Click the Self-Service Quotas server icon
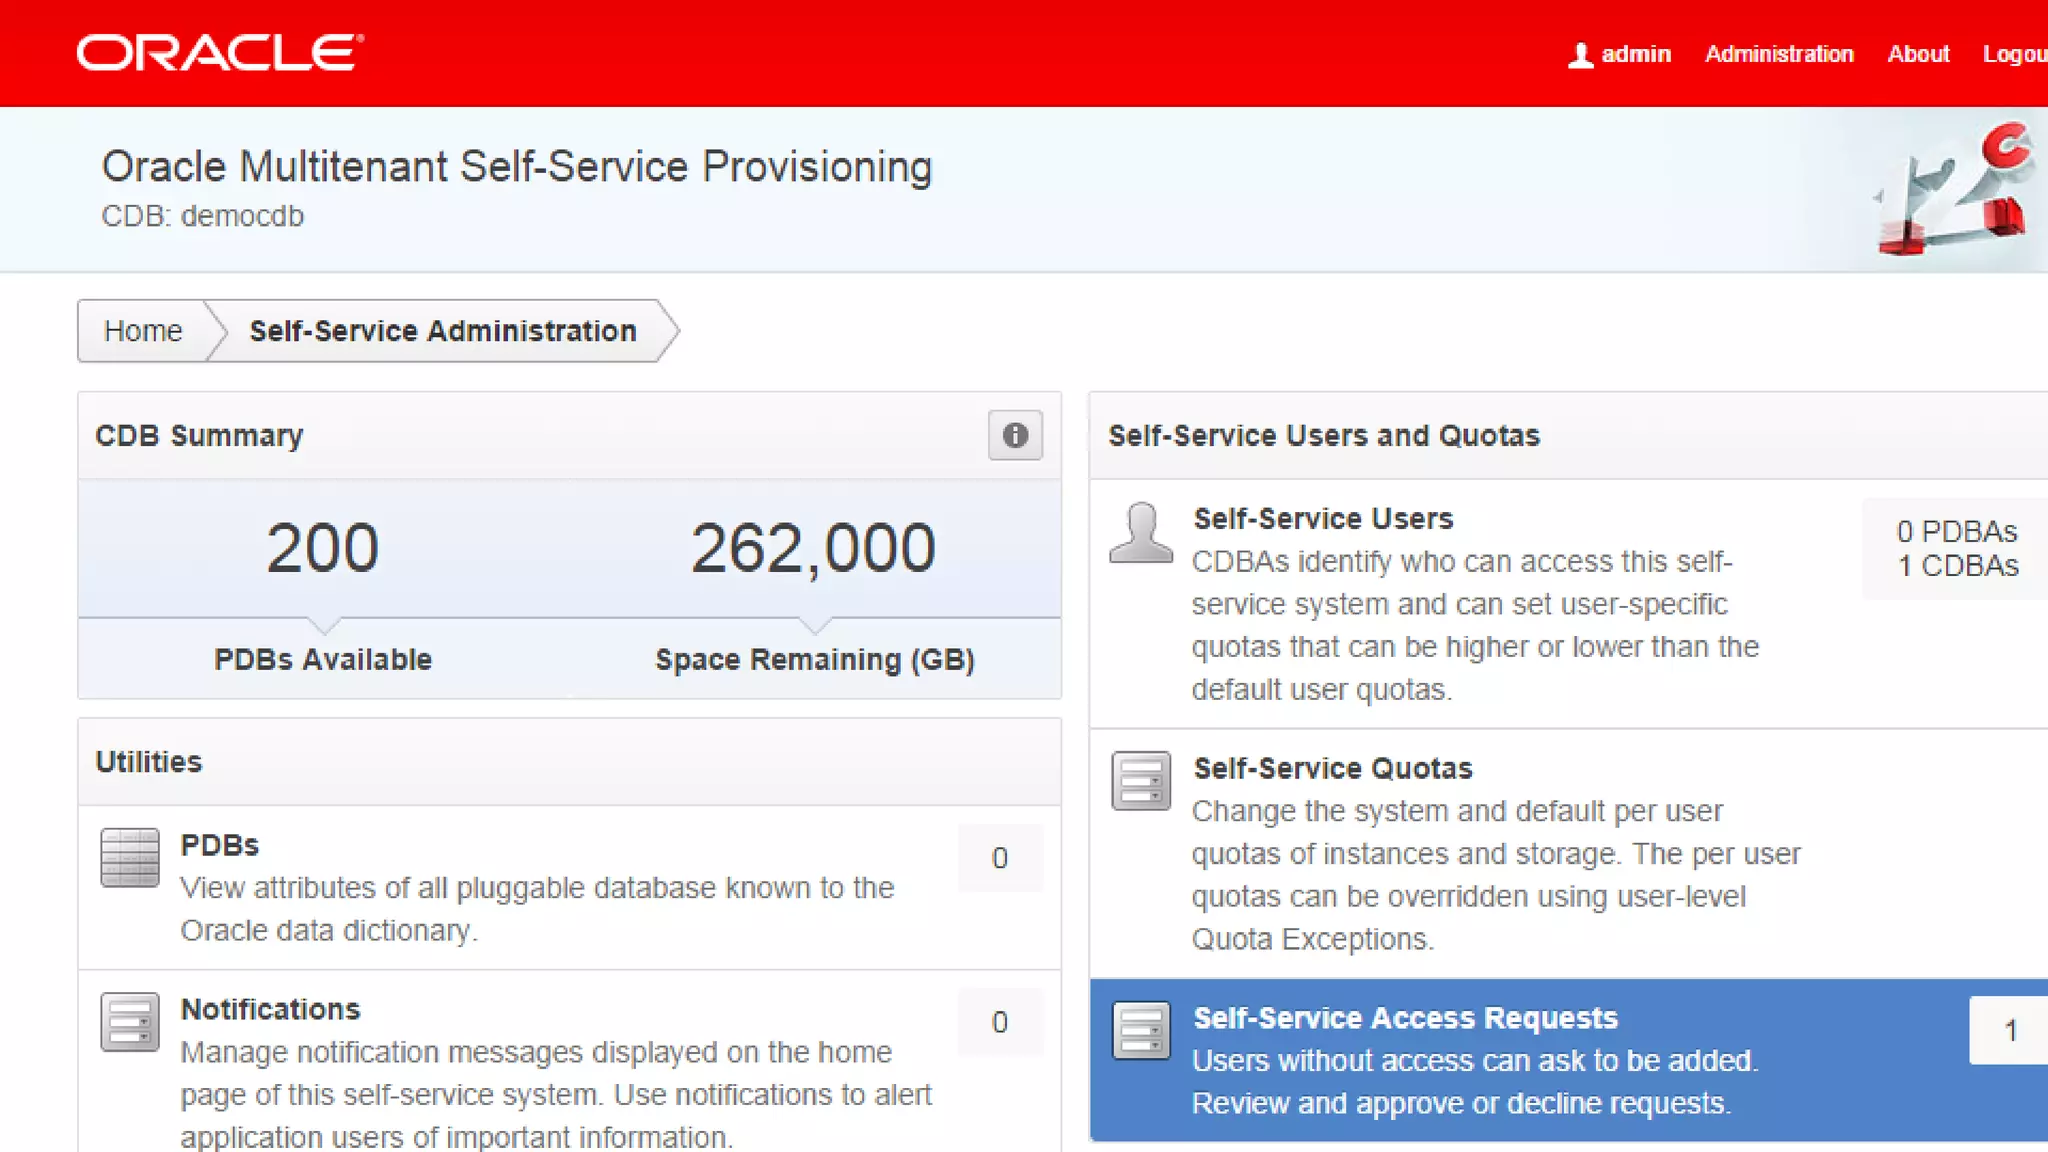Screen dimensions: 2048x1152 [x=1140, y=780]
